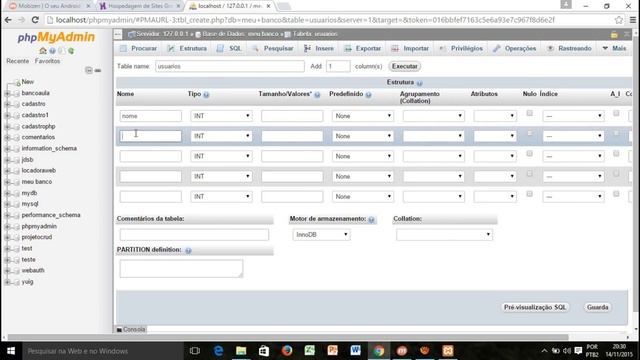Open Atributos dropdown for nome row

click(495, 116)
